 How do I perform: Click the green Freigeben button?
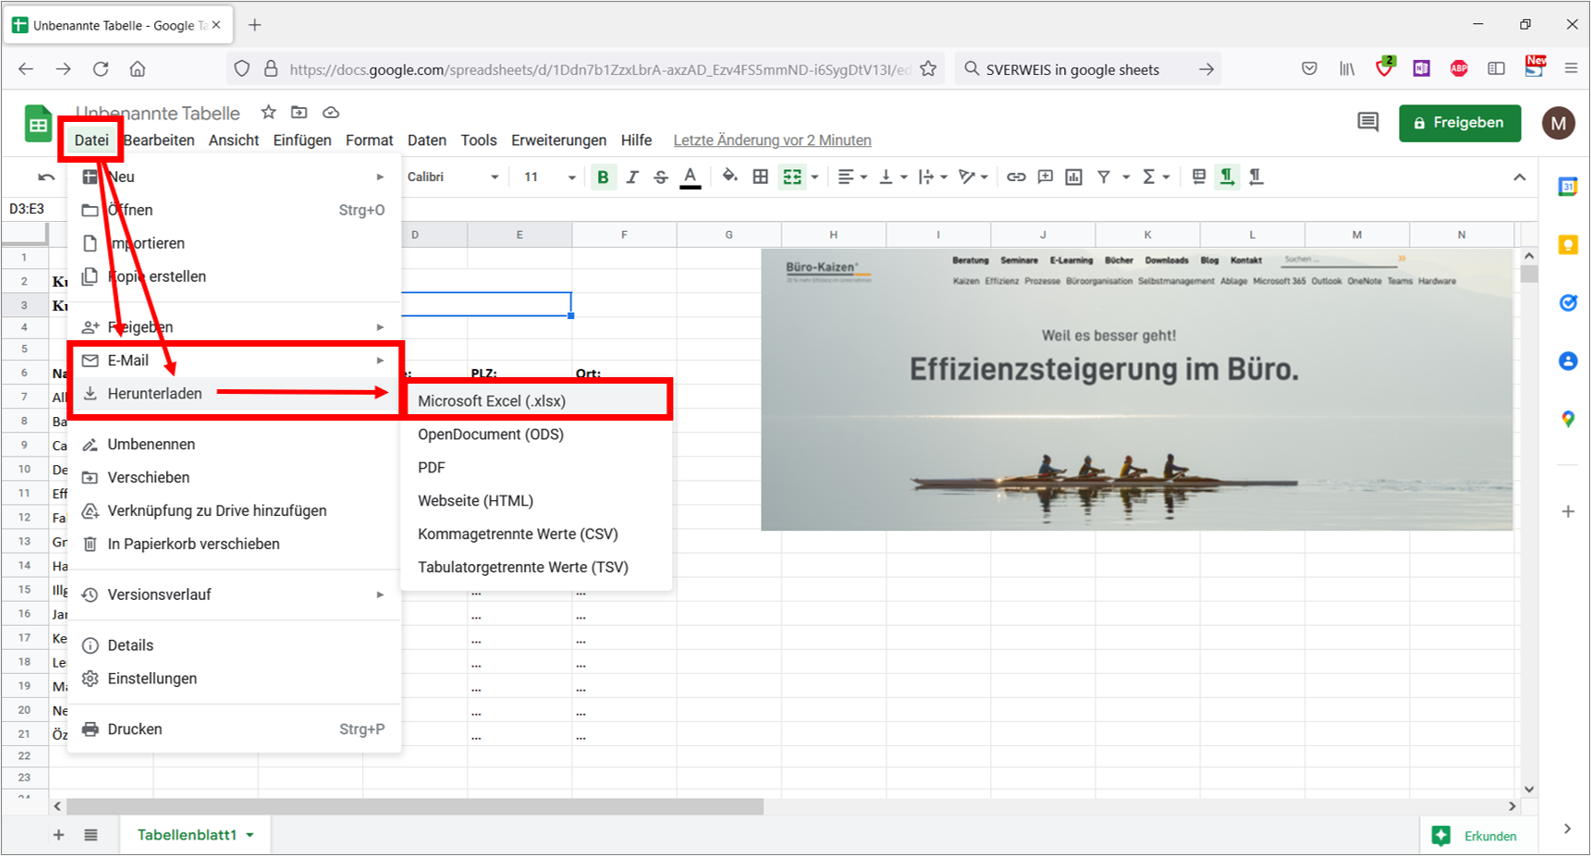pyautogui.click(x=1460, y=123)
